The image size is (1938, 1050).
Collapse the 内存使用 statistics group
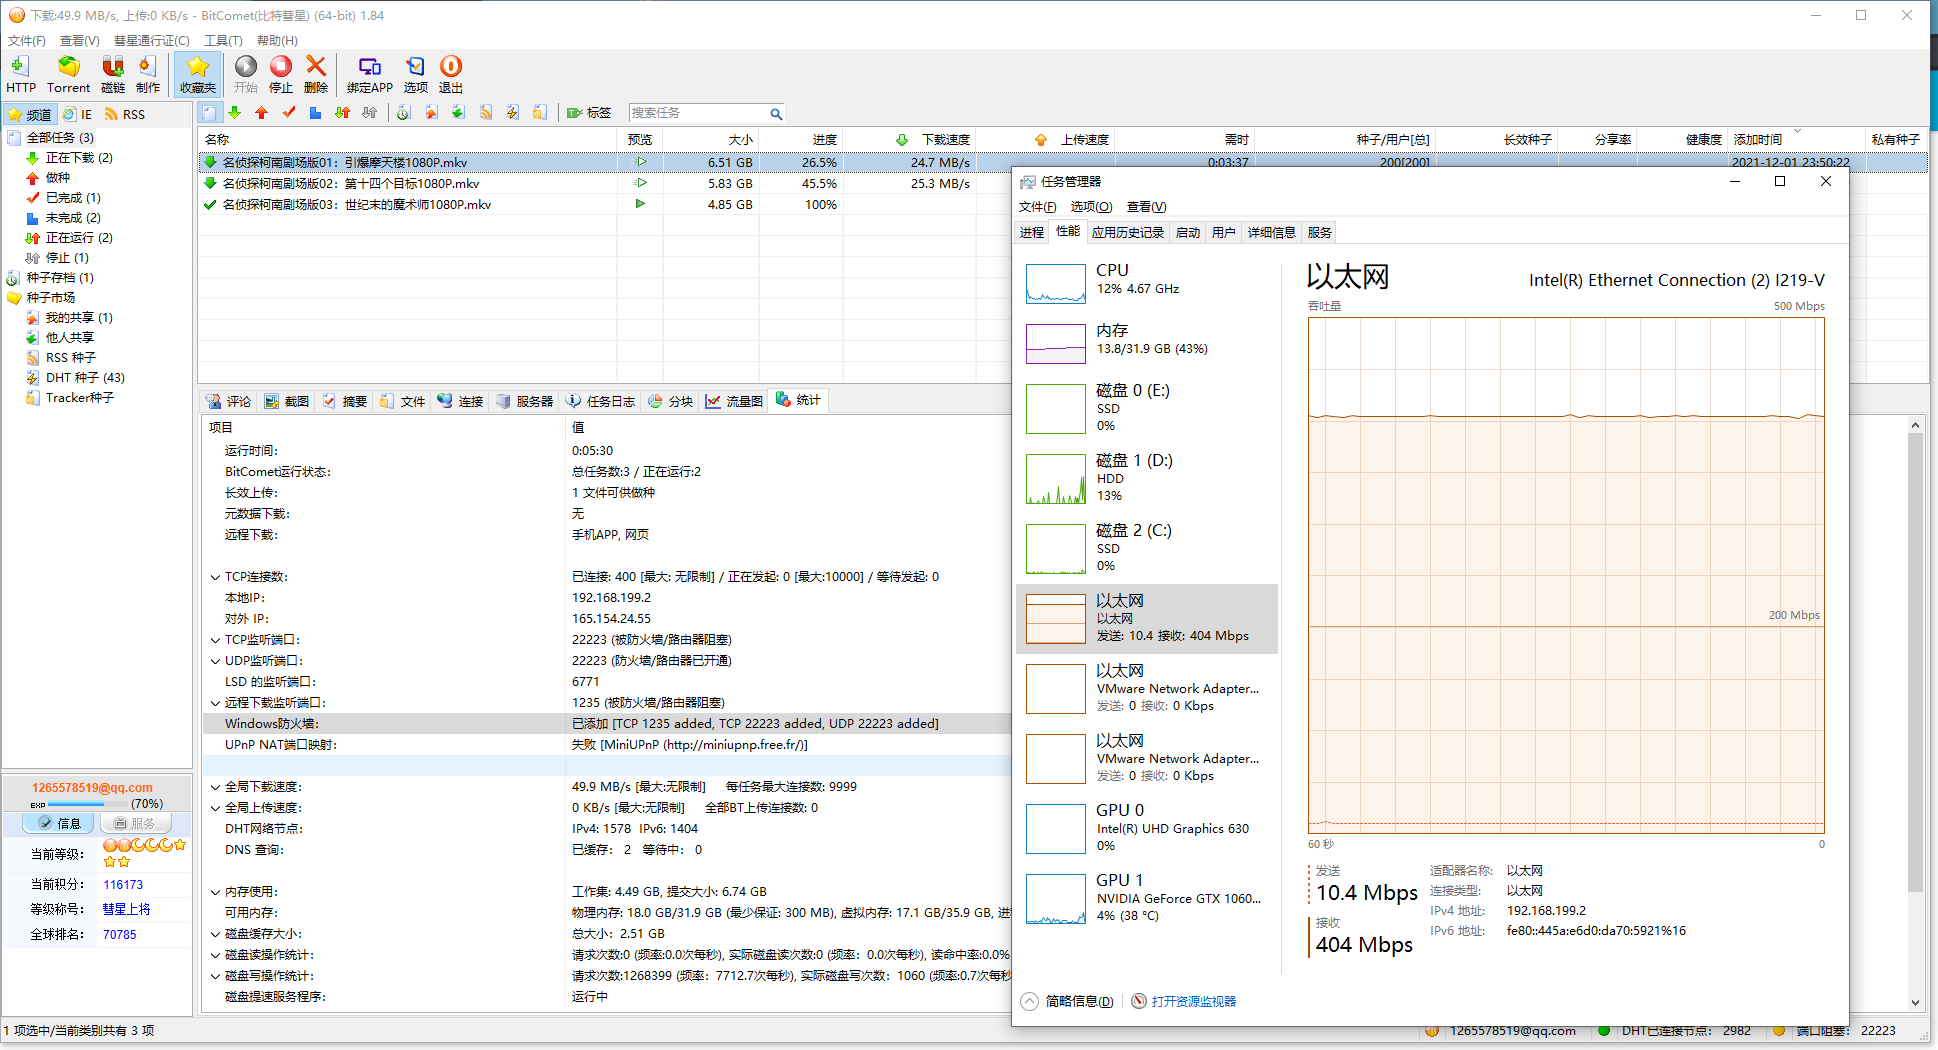[215, 892]
